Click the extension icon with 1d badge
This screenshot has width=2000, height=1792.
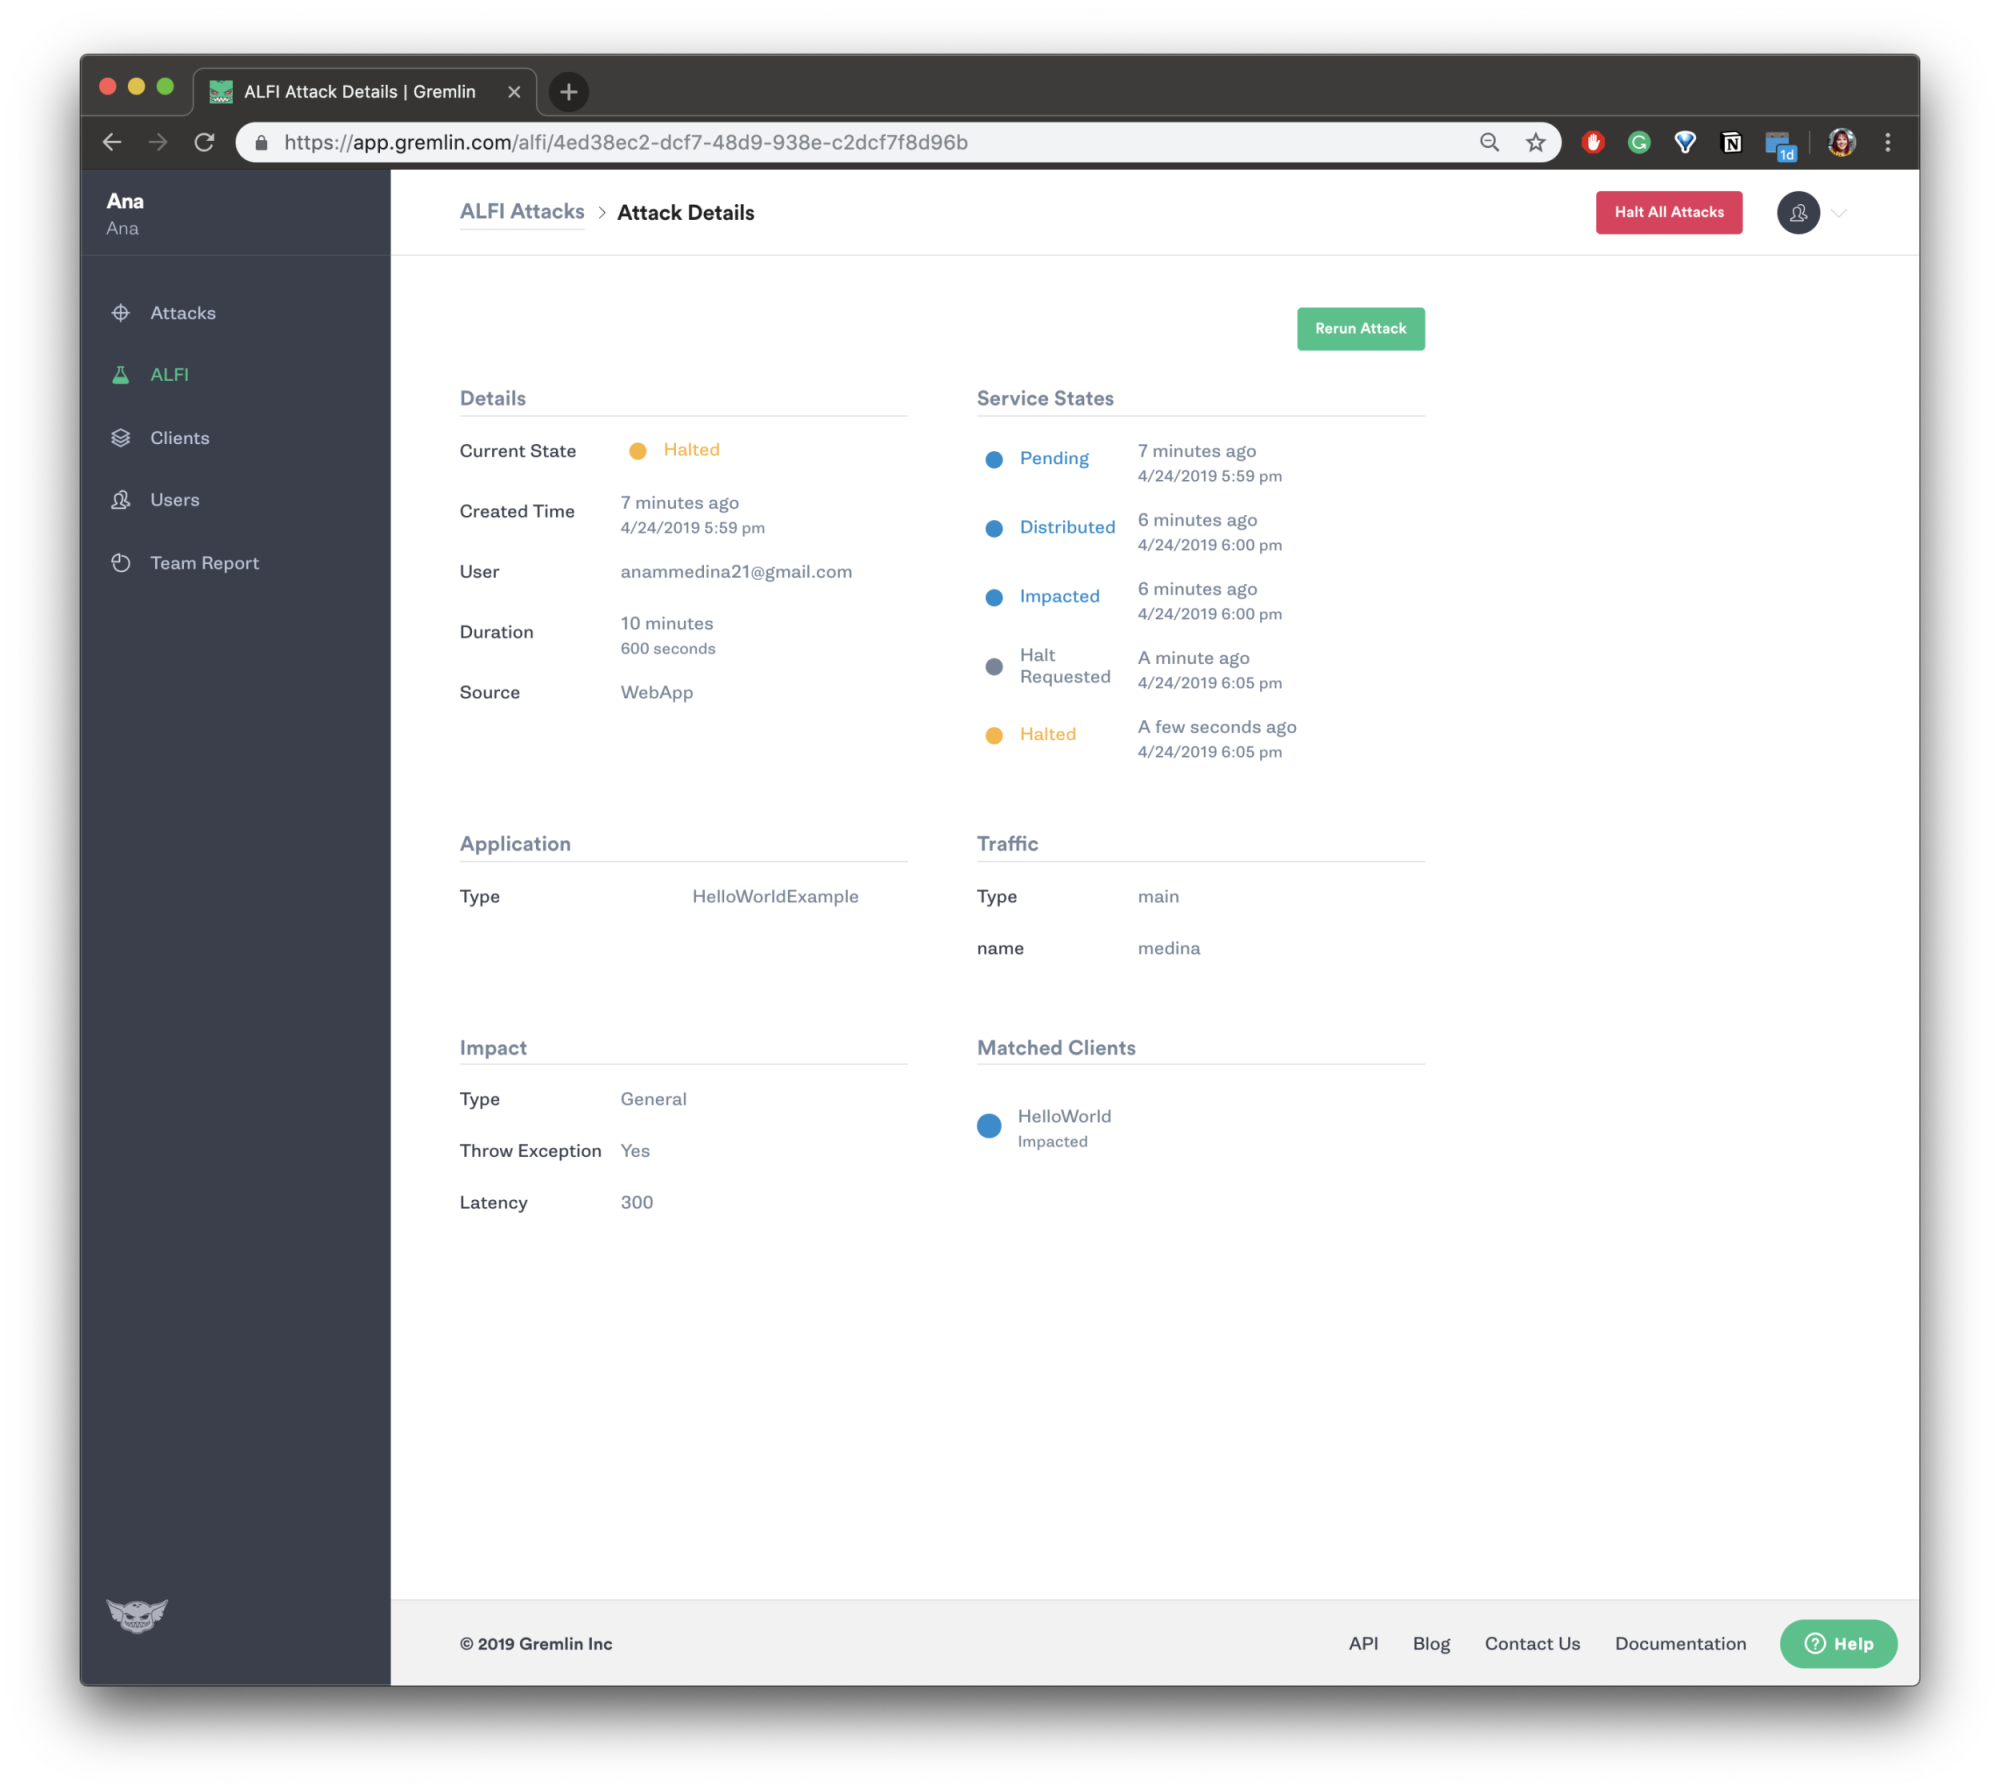click(1780, 145)
